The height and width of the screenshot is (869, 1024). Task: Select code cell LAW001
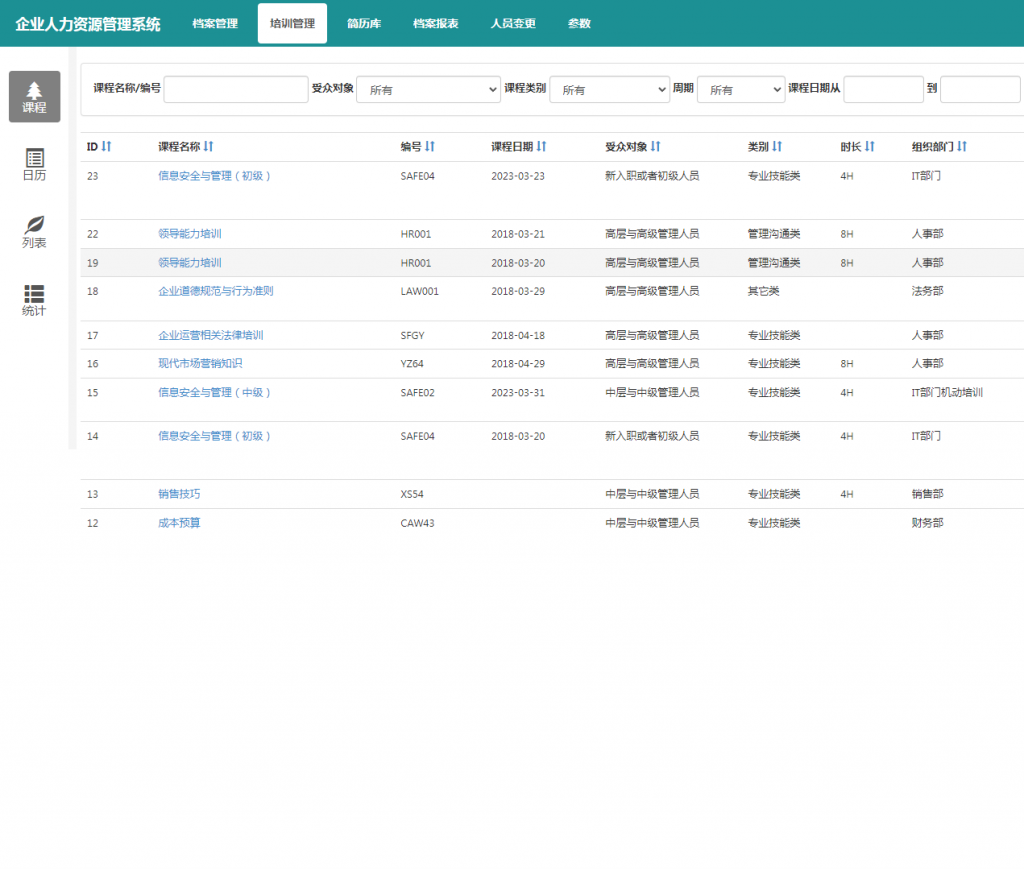(x=420, y=292)
